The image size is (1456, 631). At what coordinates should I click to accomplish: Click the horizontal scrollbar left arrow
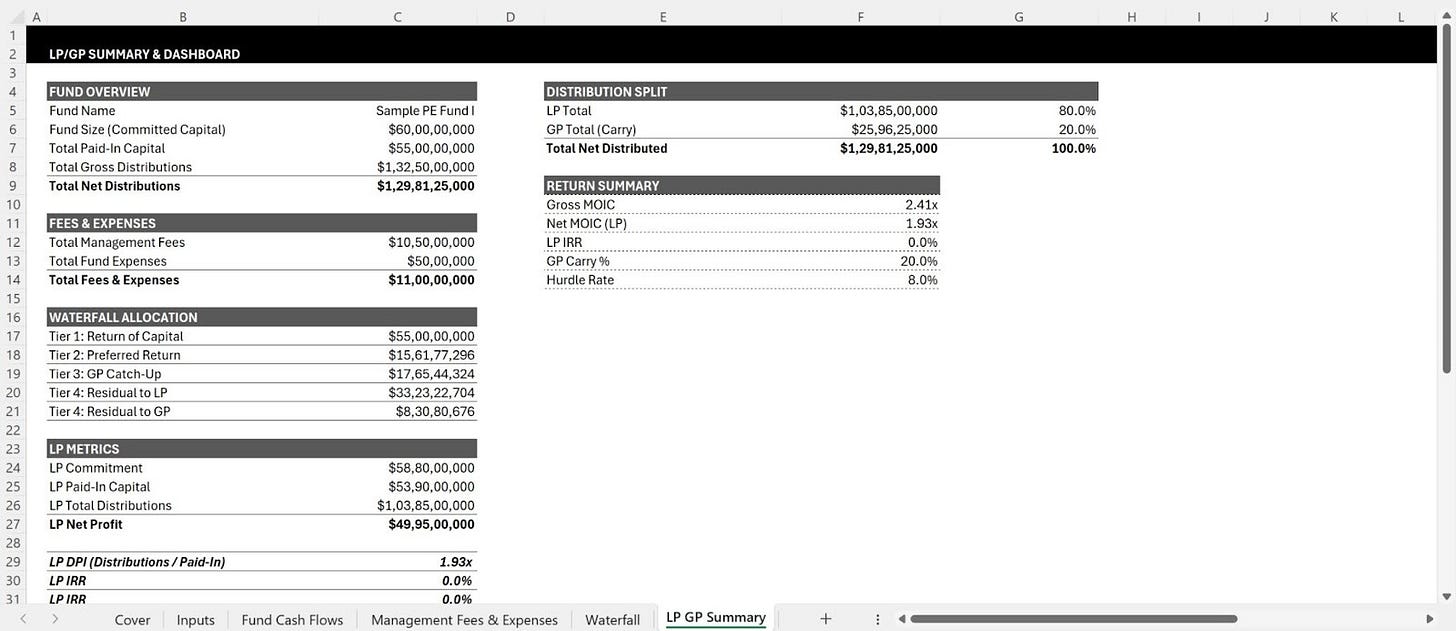tap(901, 620)
